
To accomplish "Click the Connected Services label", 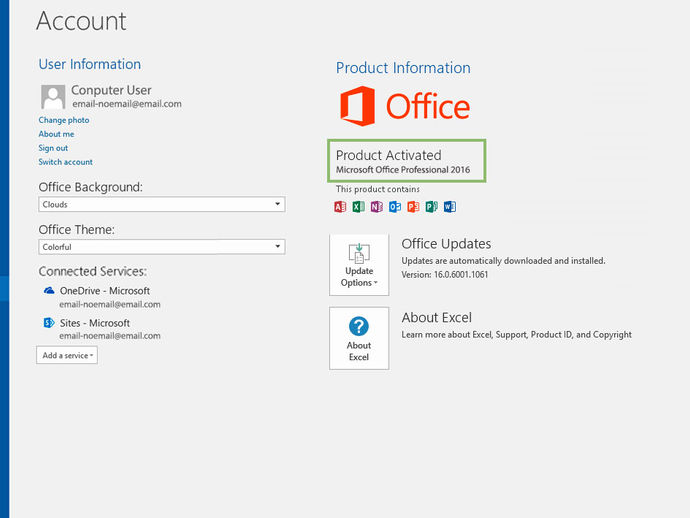I will click(x=92, y=272).
